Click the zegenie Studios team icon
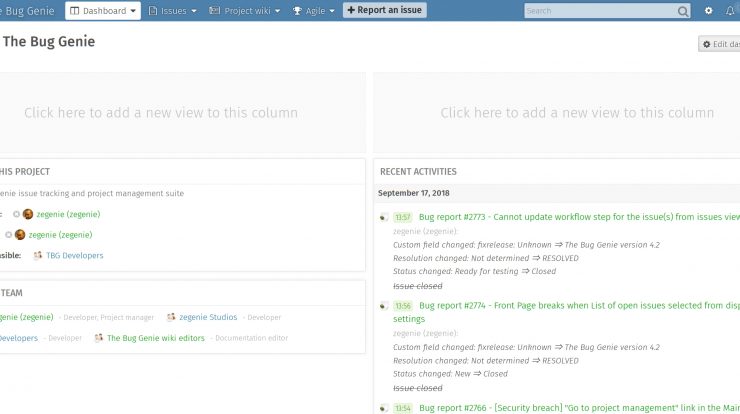 click(x=171, y=317)
